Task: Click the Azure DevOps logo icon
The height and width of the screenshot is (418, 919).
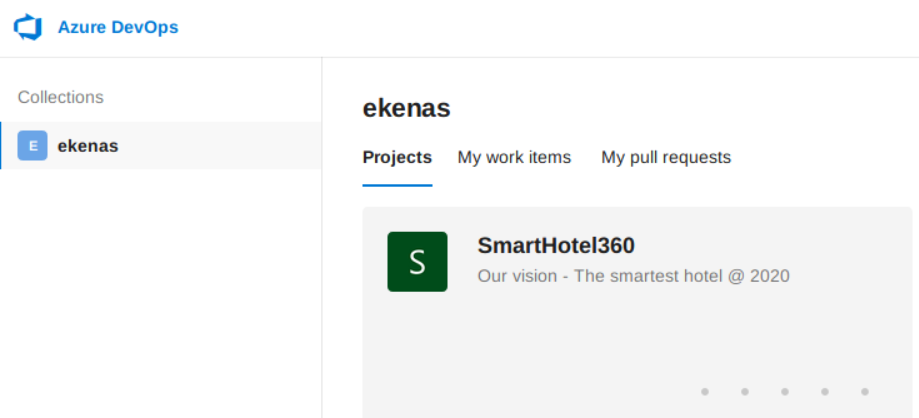Action: tap(27, 27)
